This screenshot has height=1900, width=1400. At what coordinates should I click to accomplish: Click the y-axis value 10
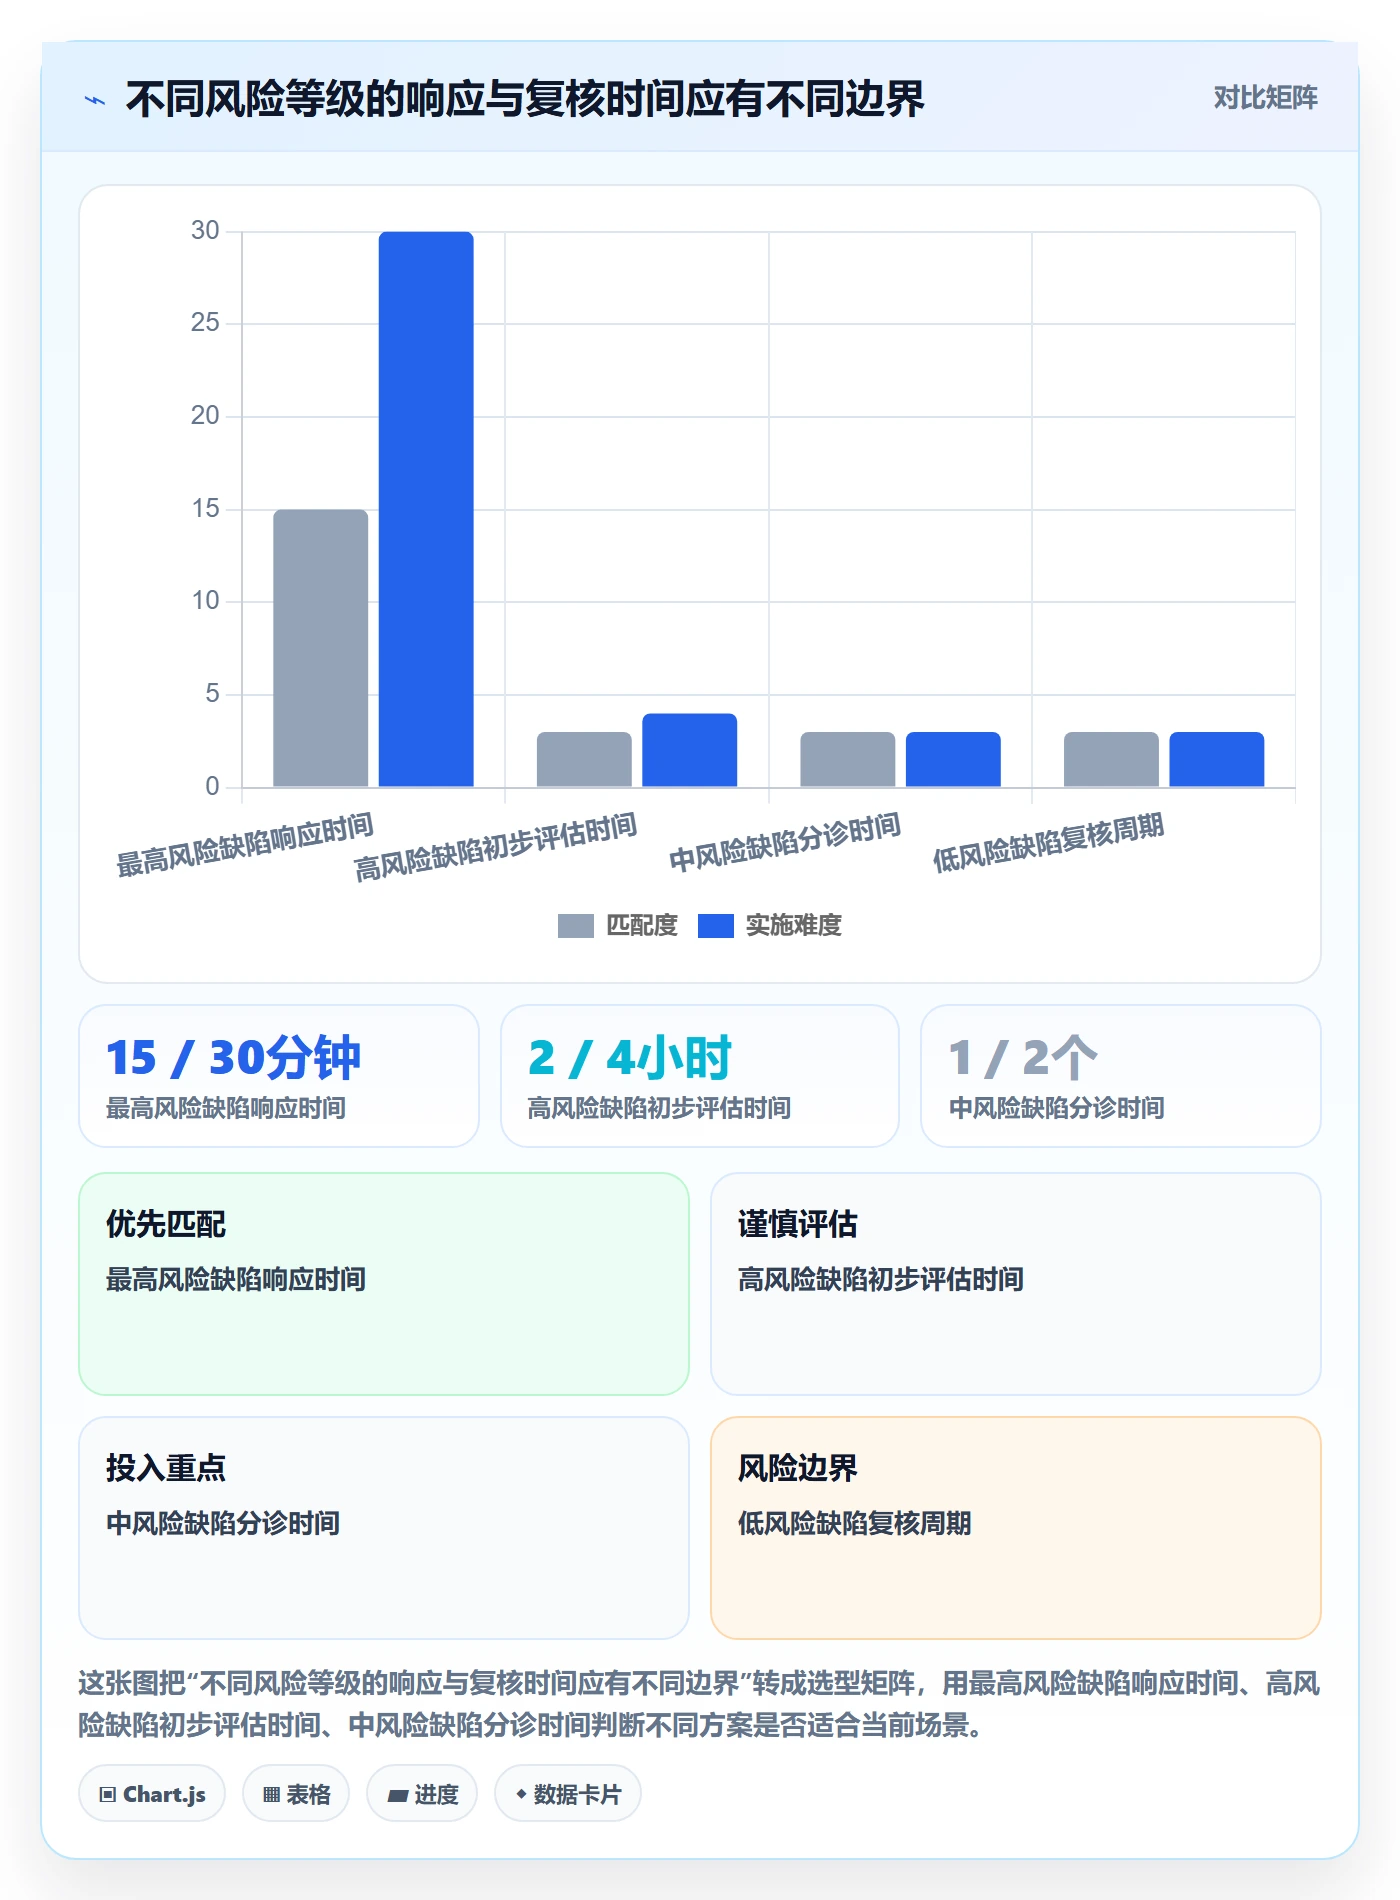pyautogui.click(x=205, y=601)
